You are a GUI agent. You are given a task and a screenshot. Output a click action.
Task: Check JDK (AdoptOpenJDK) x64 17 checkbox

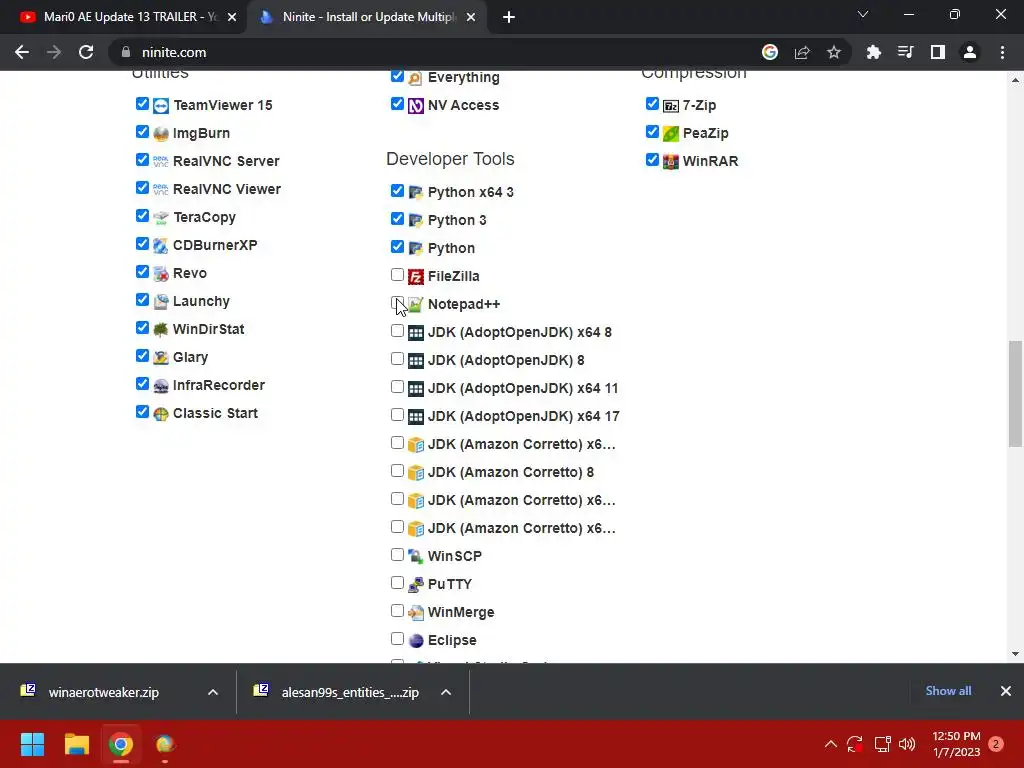(397, 415)
